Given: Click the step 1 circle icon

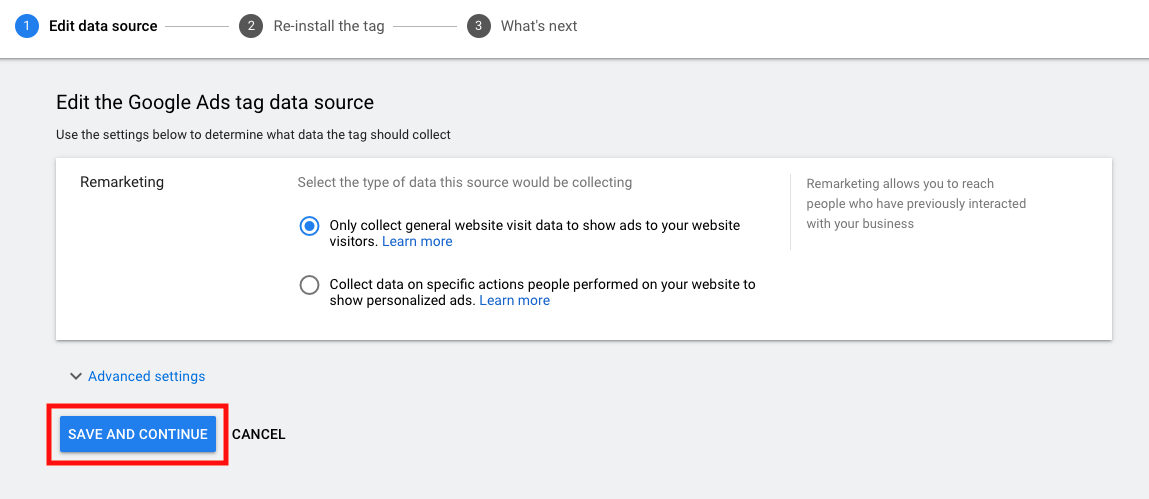Looking at the screenshot, I should (x=26, y=26).
